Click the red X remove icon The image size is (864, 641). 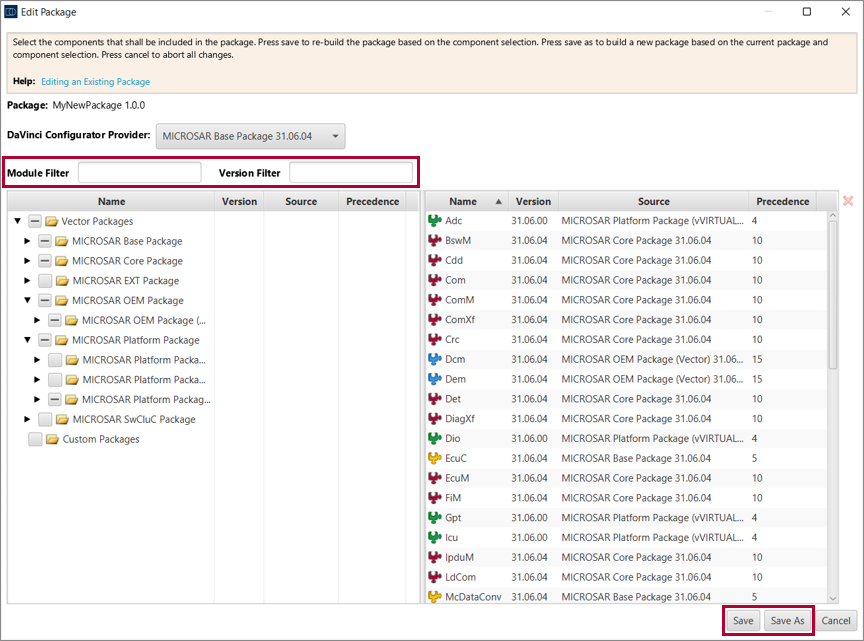tap(848, 201)
